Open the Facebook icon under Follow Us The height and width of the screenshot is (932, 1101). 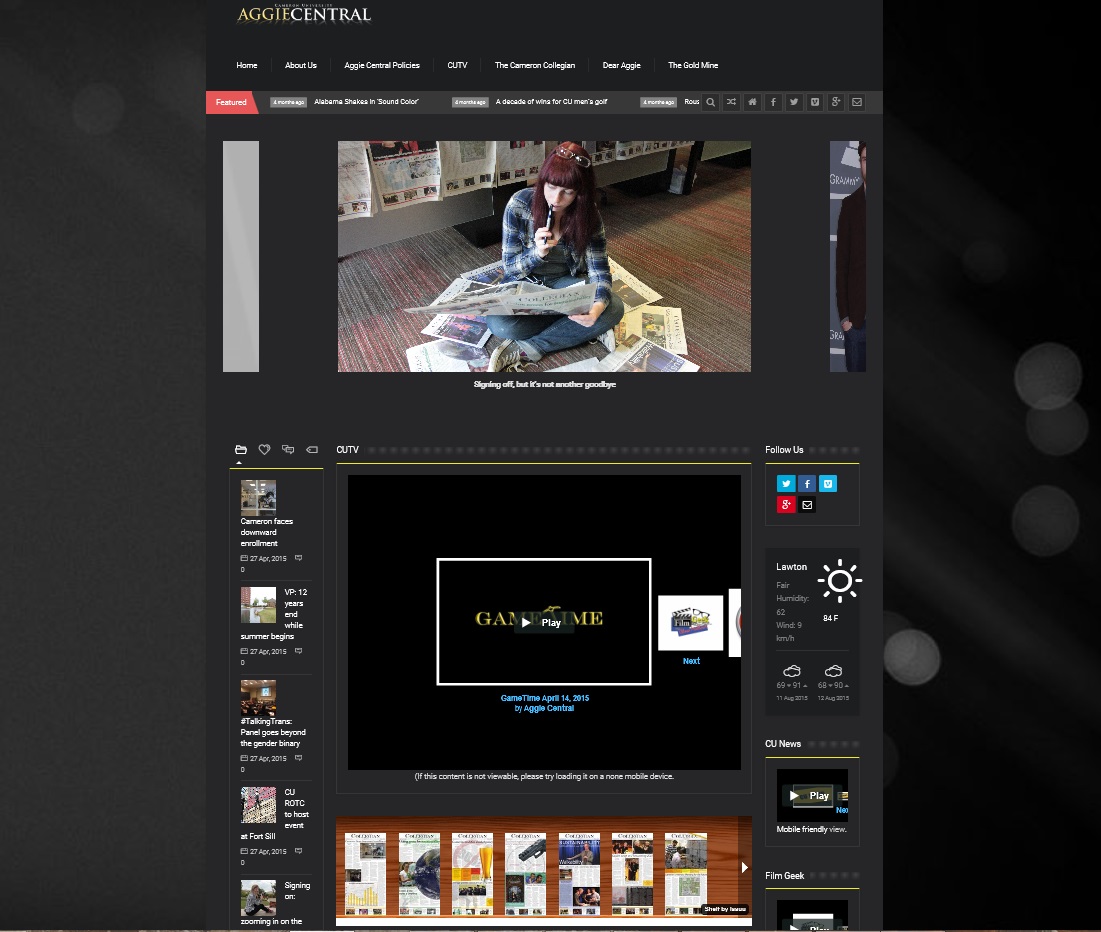(x=807, y=484)
